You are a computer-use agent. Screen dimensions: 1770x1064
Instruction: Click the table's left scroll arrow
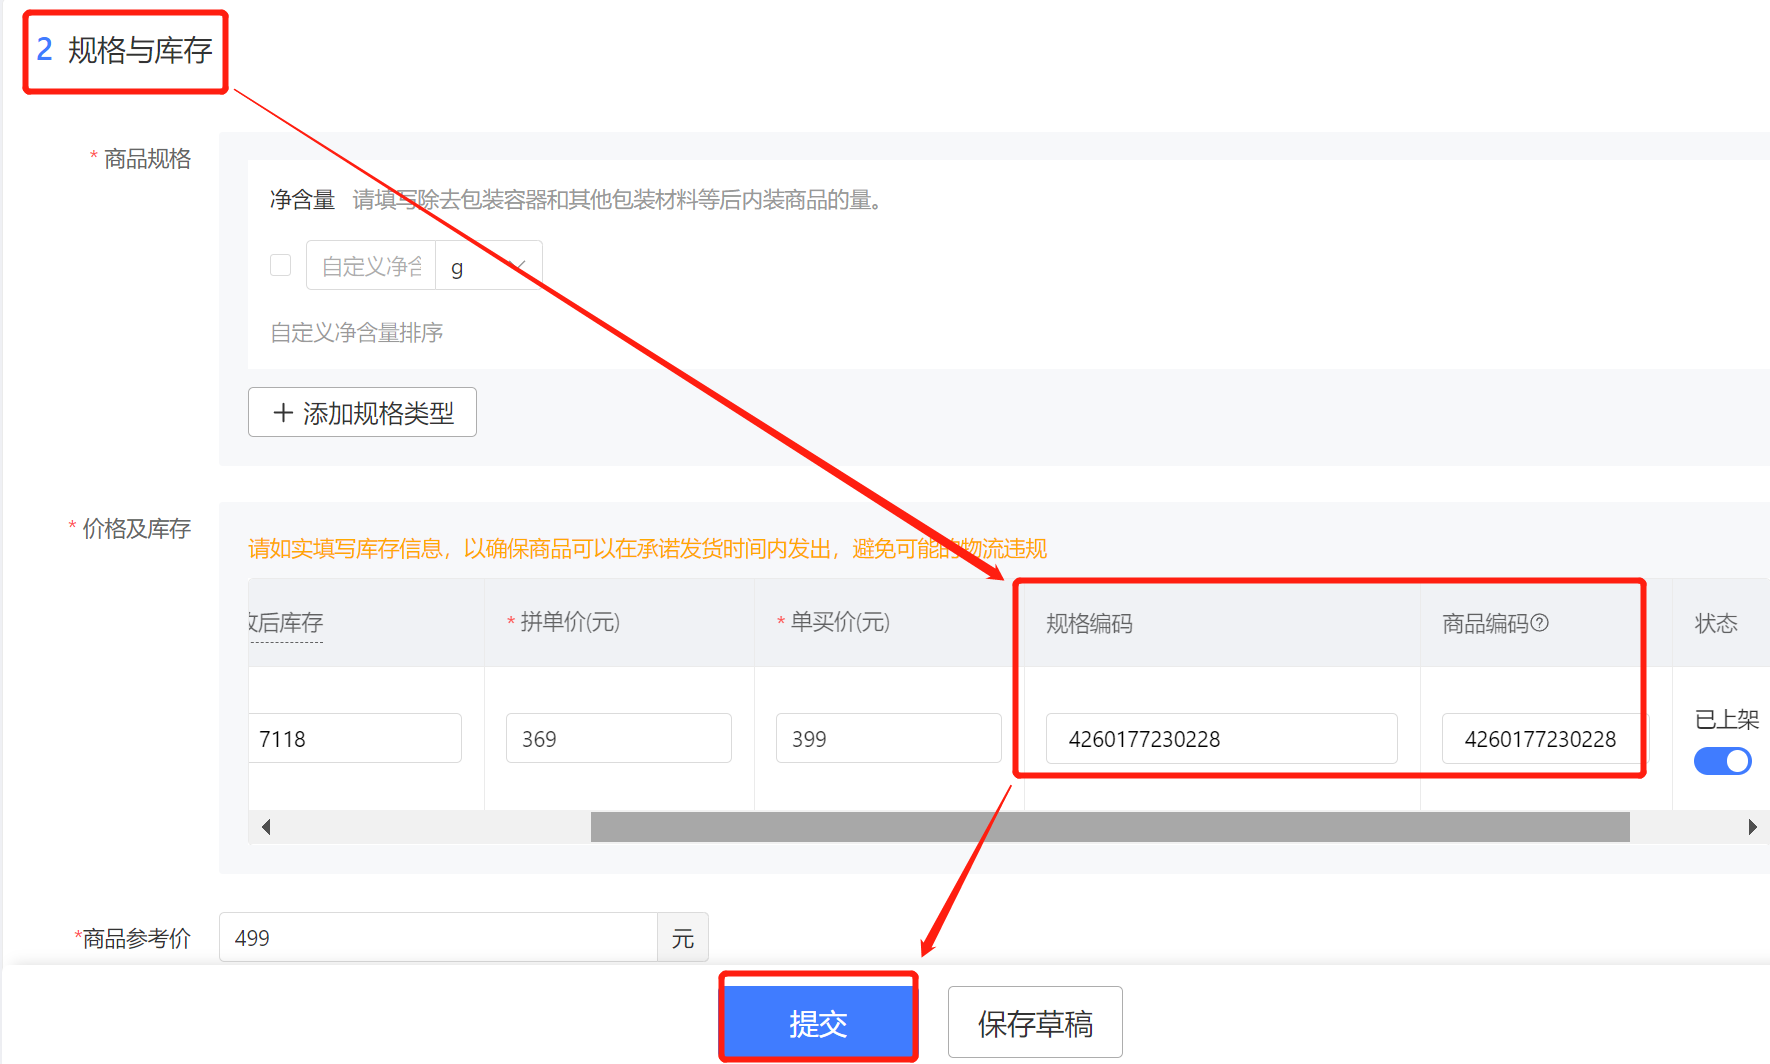click(x=266, y=827)
